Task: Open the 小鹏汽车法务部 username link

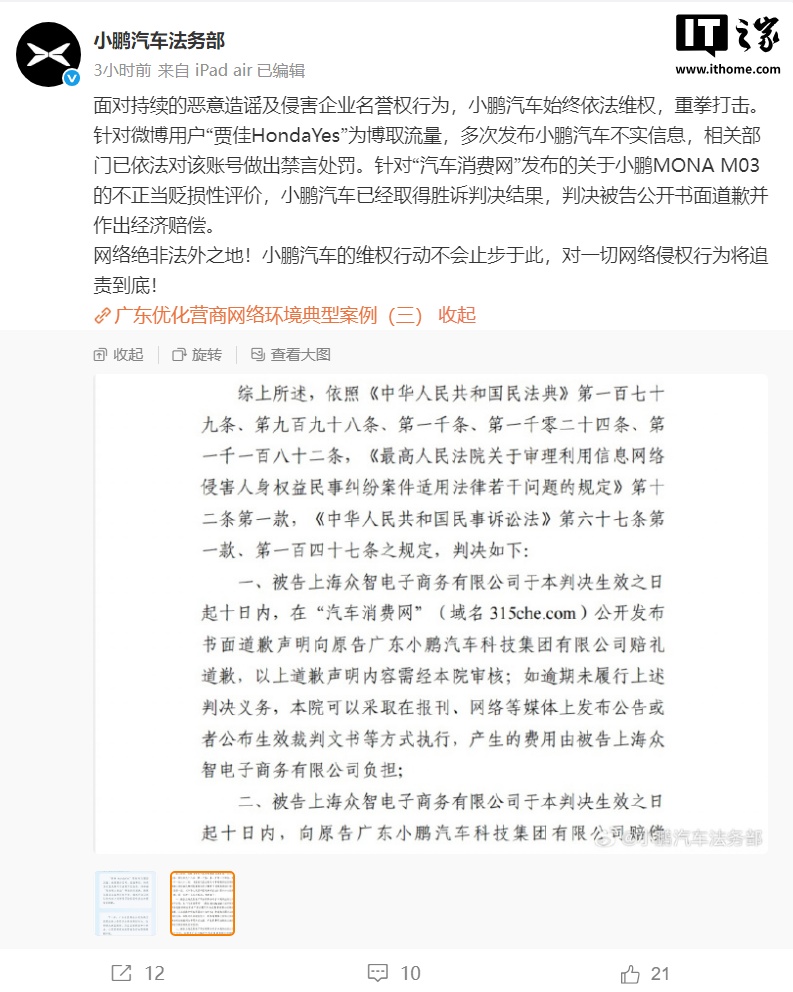Action: pyautogui.click(x=159, y=41)
